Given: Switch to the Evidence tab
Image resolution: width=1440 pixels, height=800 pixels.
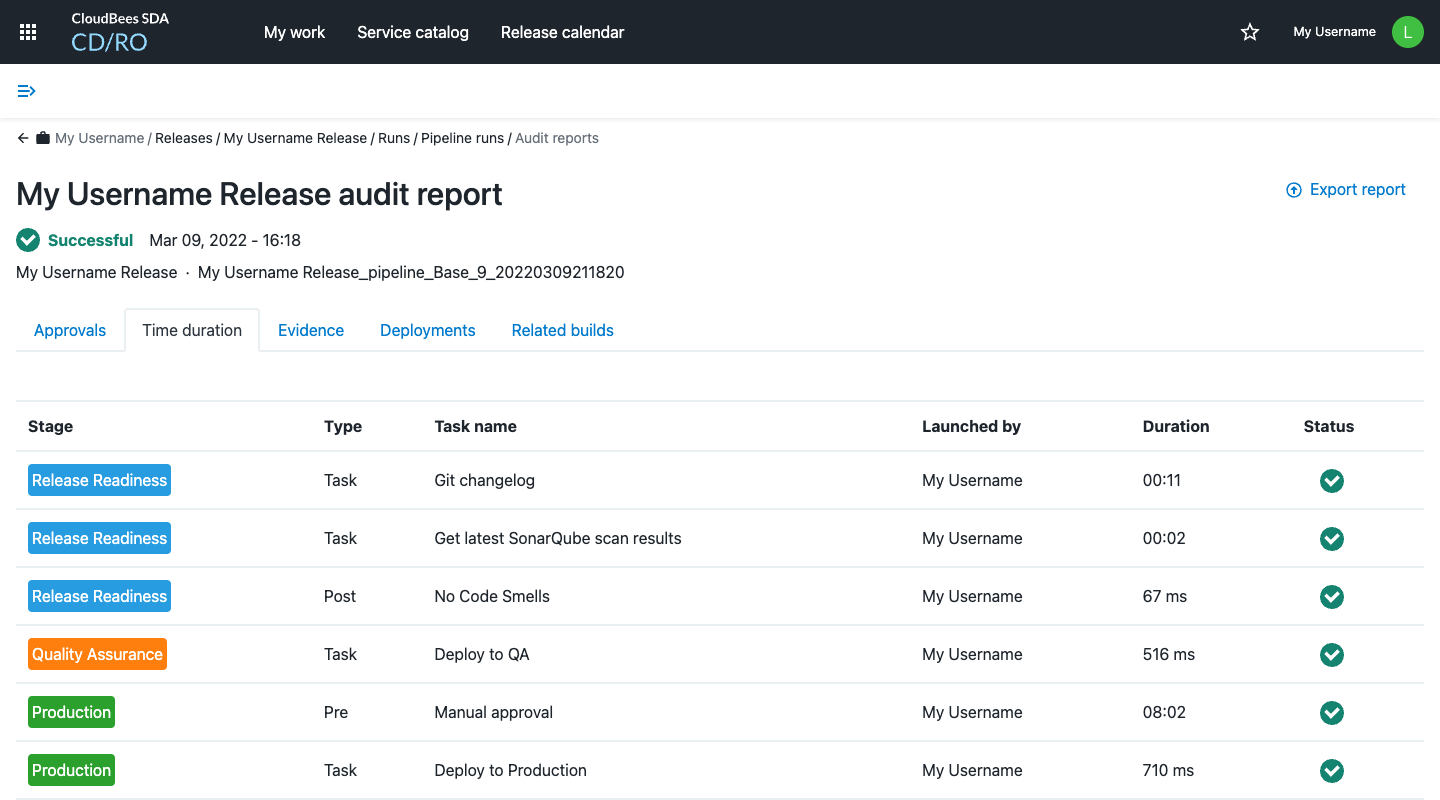Looking at the screenshot, I should point(310,329).
